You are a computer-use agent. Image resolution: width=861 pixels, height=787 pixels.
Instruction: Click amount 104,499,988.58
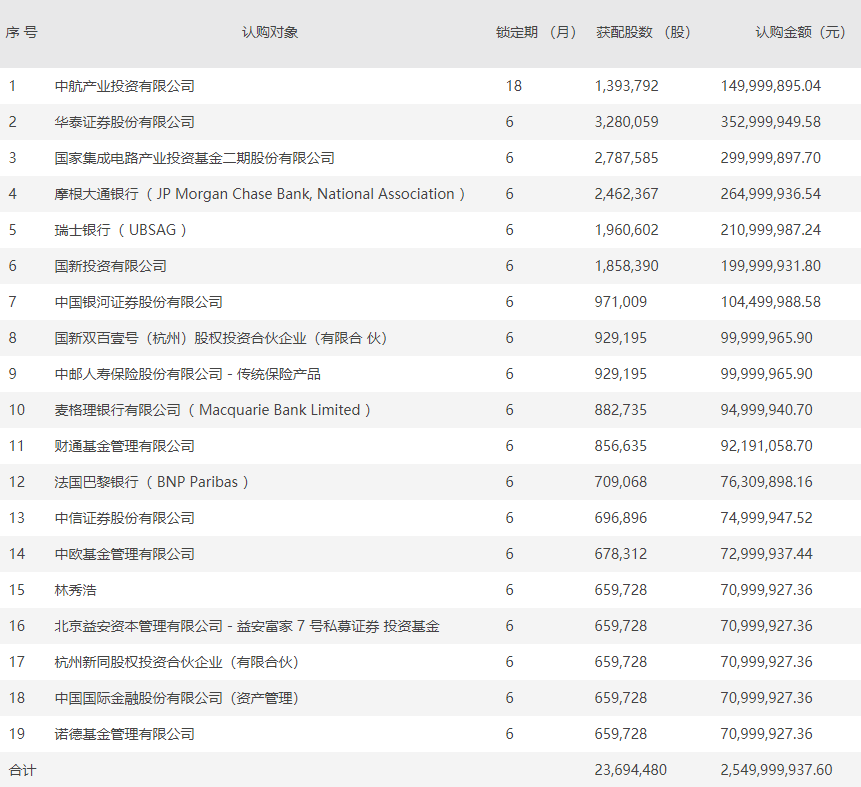[770, 302]
